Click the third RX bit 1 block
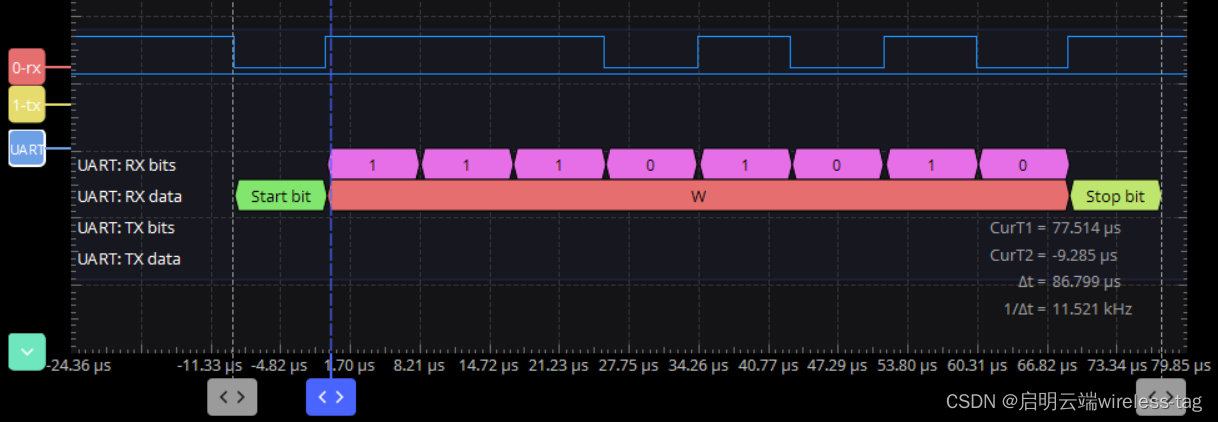This screenshot has width=1218, height=422. coord(559,165)
